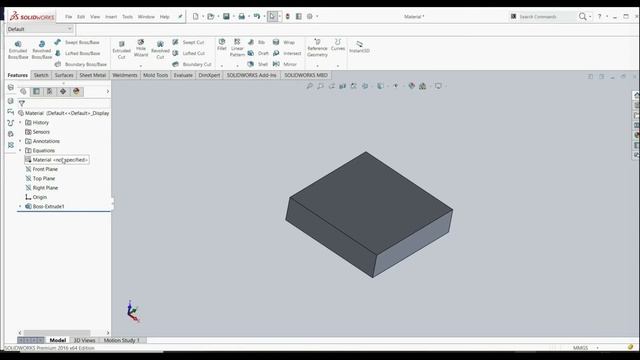This screenshot has width=640, height=360.
Task: Switch to the Surfaces tab
Action: (x=64, y=75)
